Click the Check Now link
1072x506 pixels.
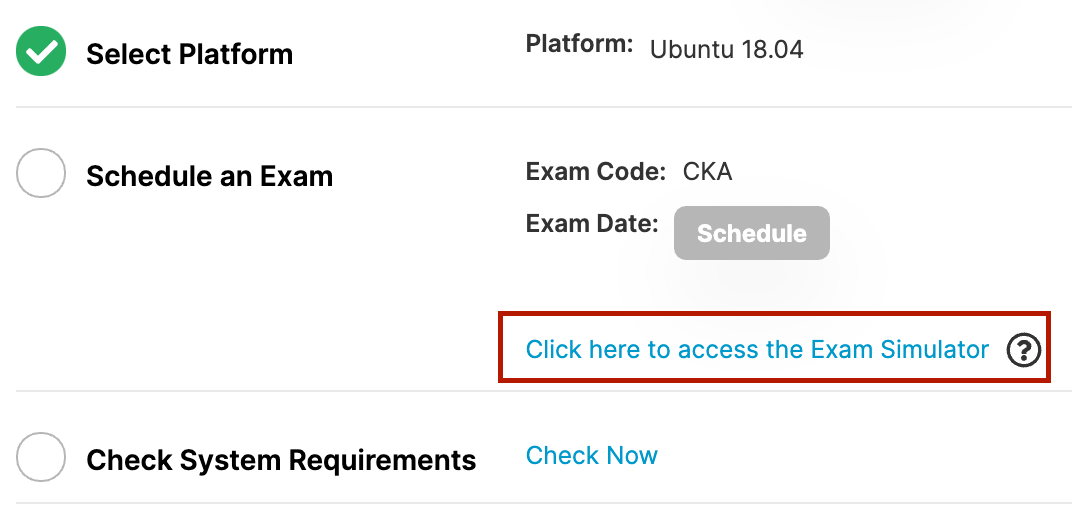point(591,456)
